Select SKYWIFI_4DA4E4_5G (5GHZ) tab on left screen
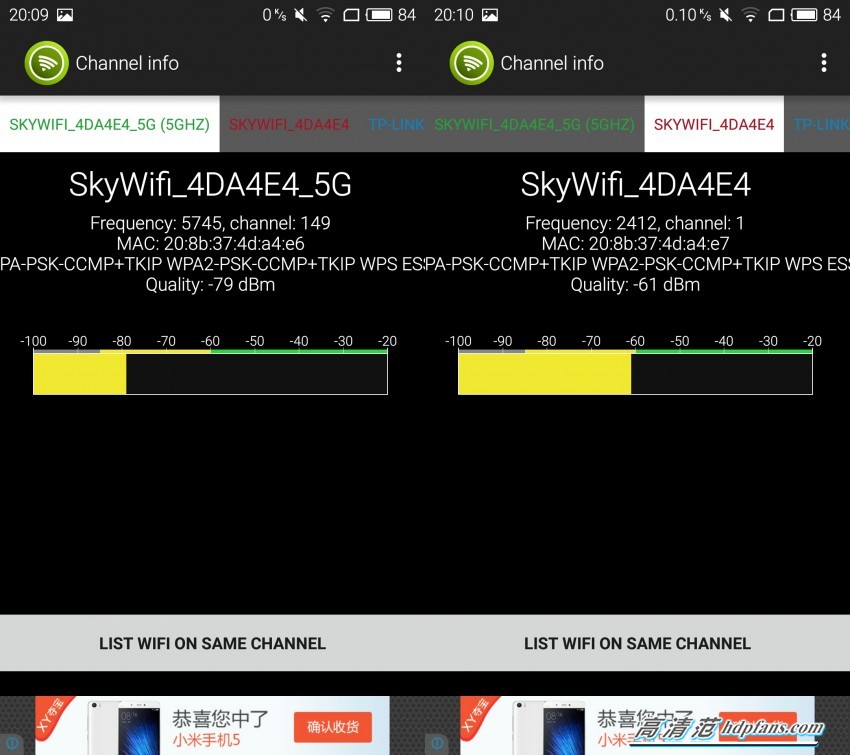This screenshot has height=755, width=850. [110, 124]
